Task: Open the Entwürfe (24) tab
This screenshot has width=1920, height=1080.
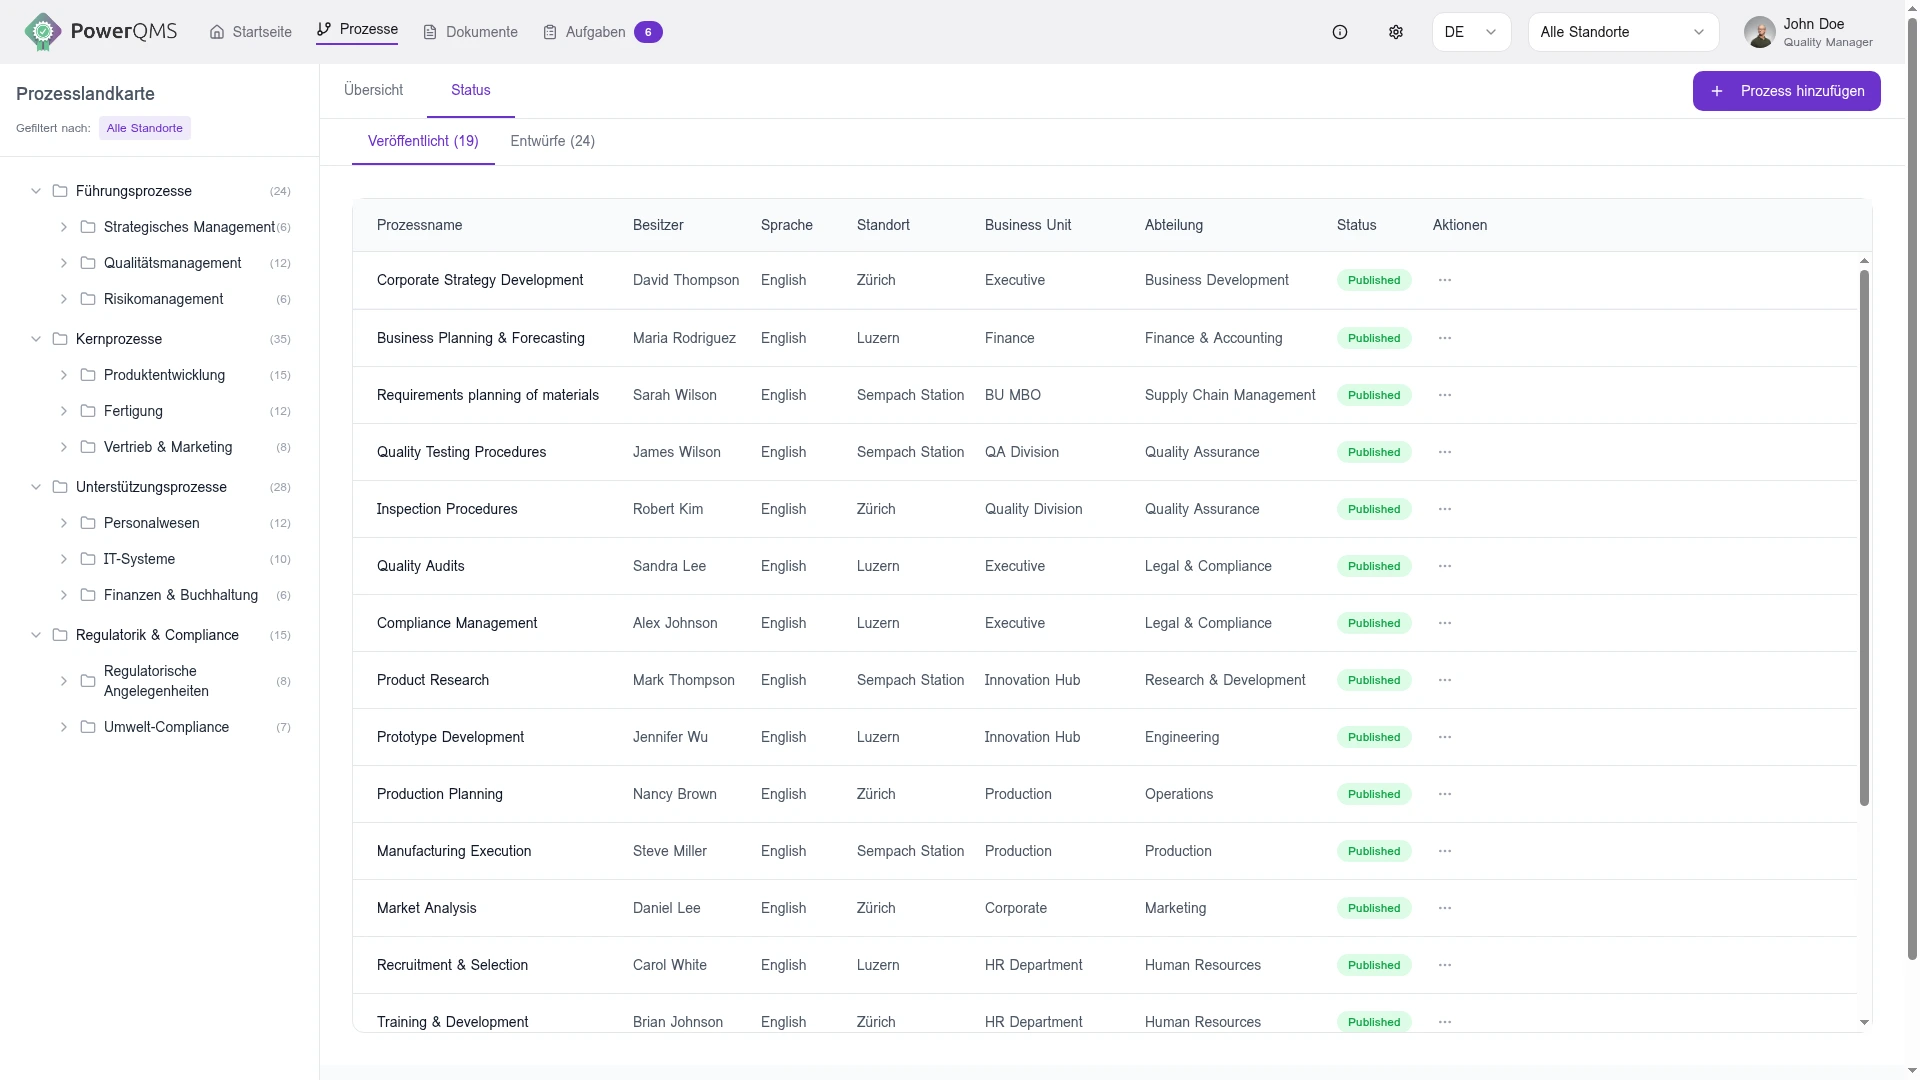Action: click(553, 141)
